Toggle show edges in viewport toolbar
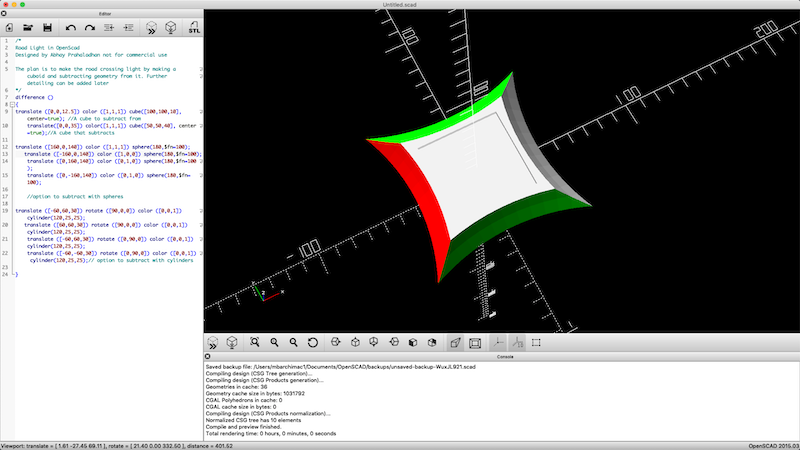The image size is (800, 450). 537,342
